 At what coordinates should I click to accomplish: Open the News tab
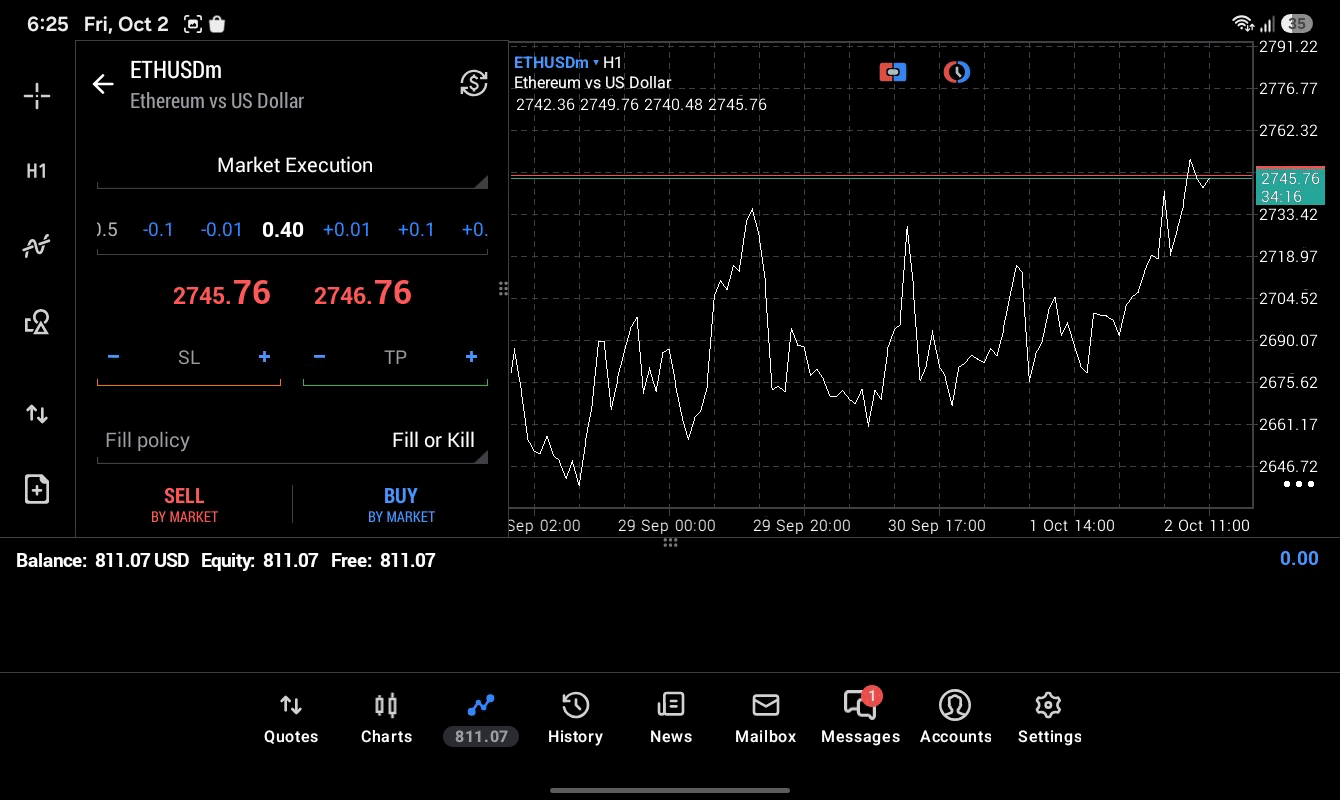671,719
